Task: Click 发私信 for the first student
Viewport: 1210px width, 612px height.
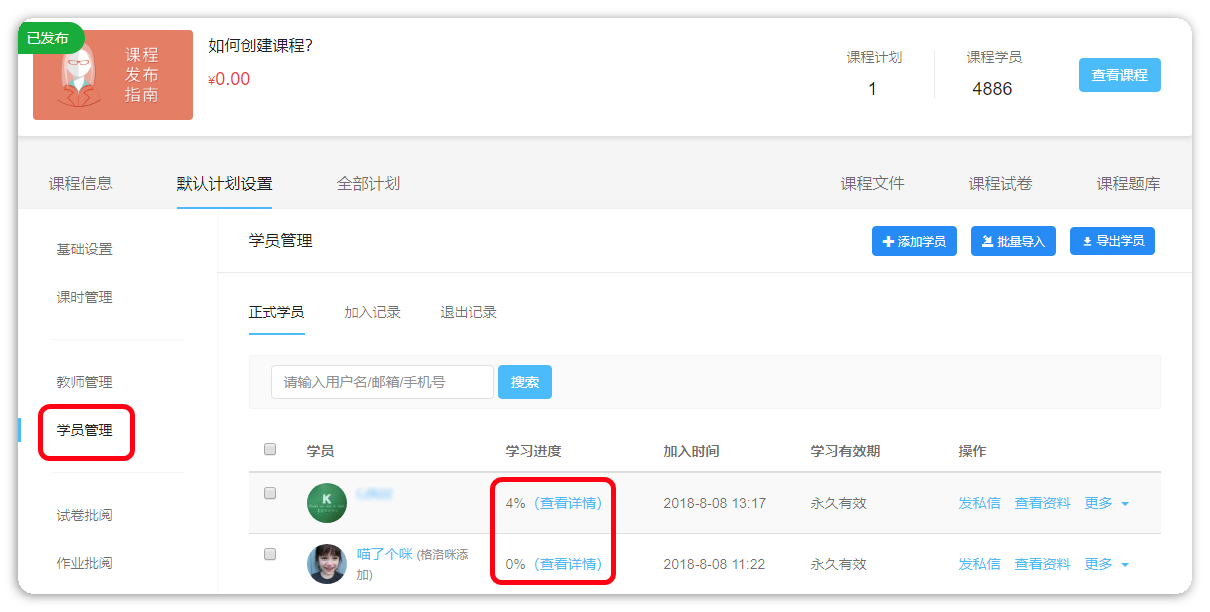Action: pyautogui.click(x=979, y=504)
